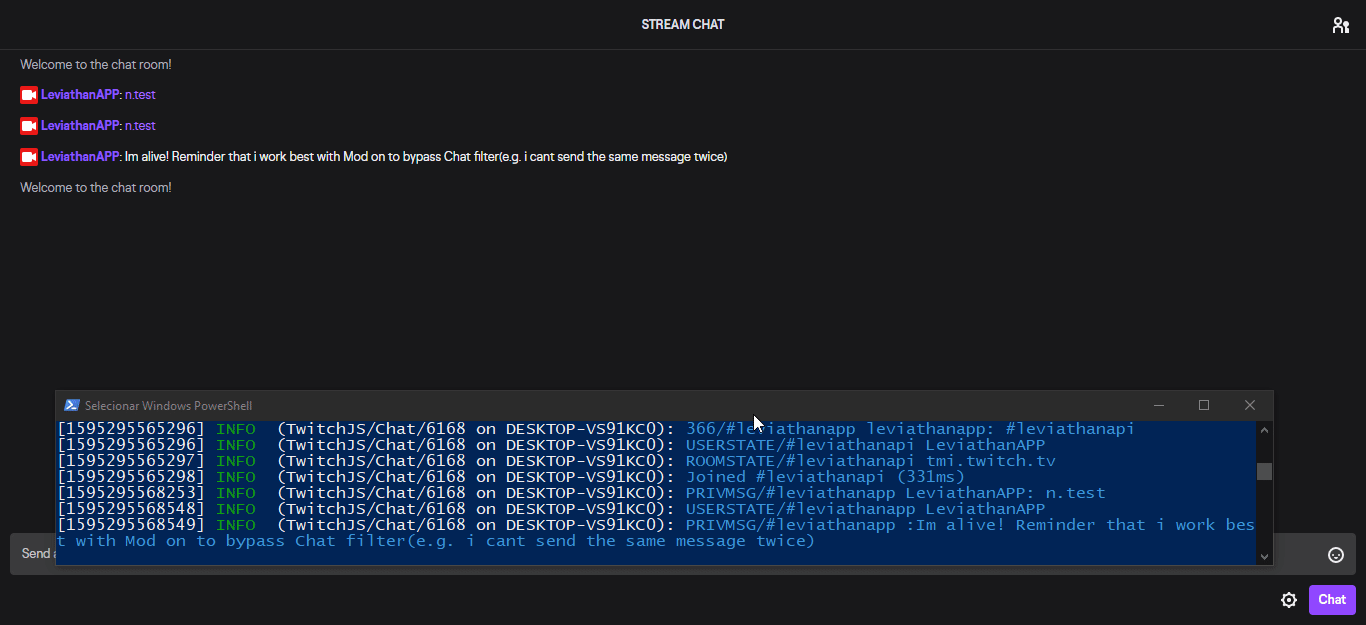The height and width of the screenshot is (625, 1366).
Task: Click the first 'Welcome to the chat room!' message
Action: point(95,64)
